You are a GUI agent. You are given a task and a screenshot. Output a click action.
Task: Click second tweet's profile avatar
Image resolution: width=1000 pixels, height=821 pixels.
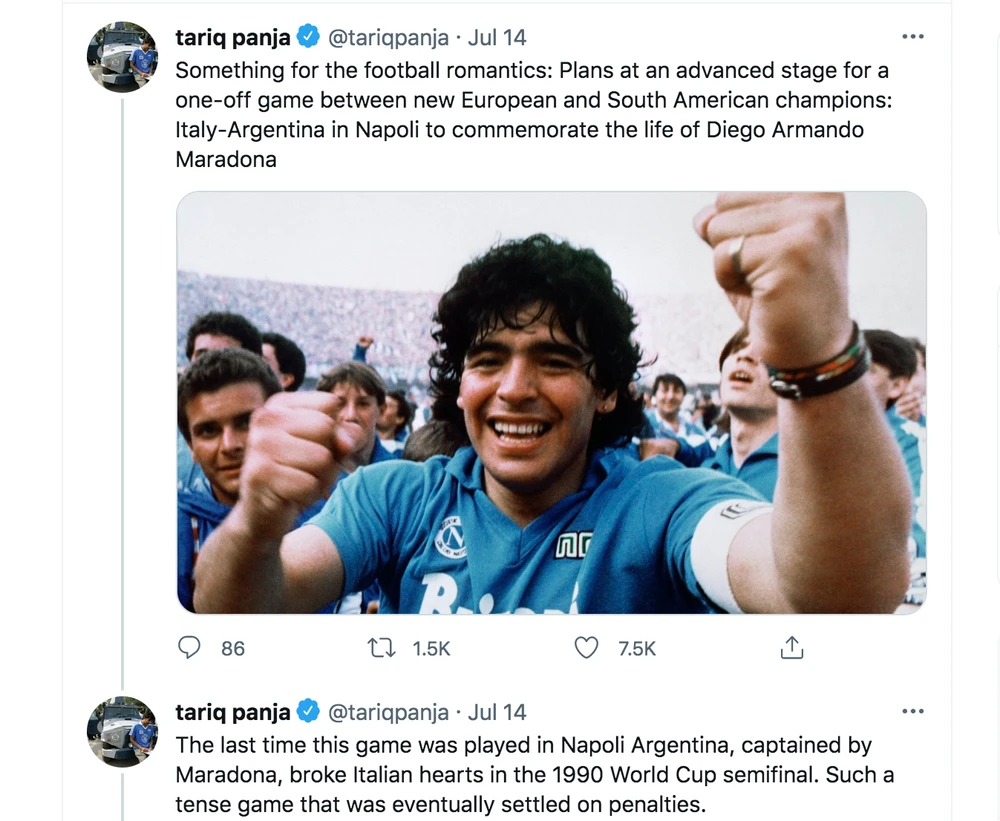123,731
